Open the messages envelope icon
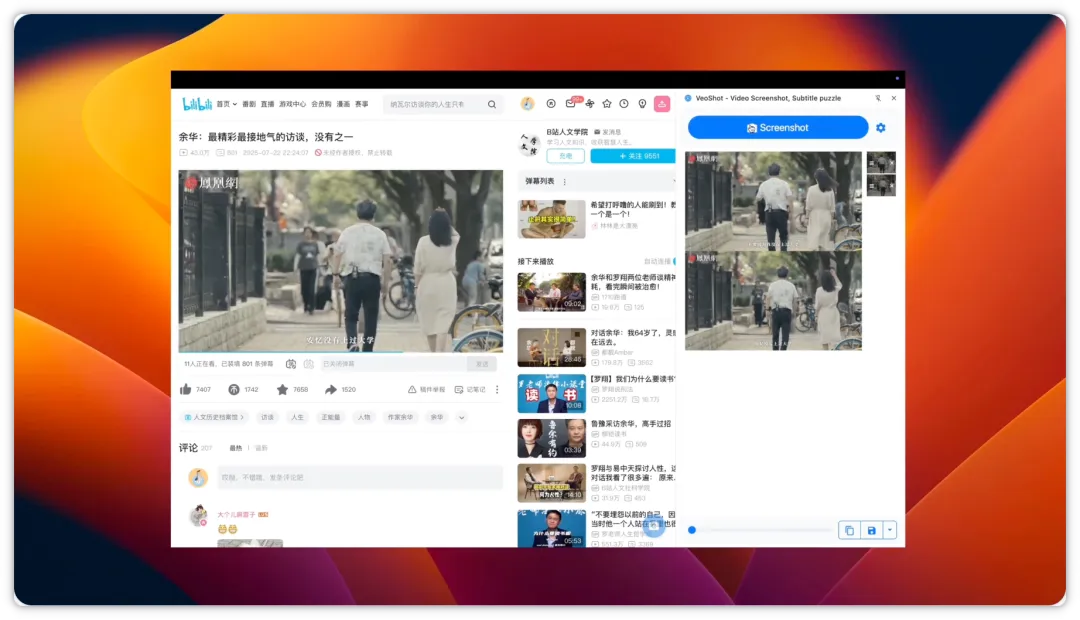 click(570, 103)
